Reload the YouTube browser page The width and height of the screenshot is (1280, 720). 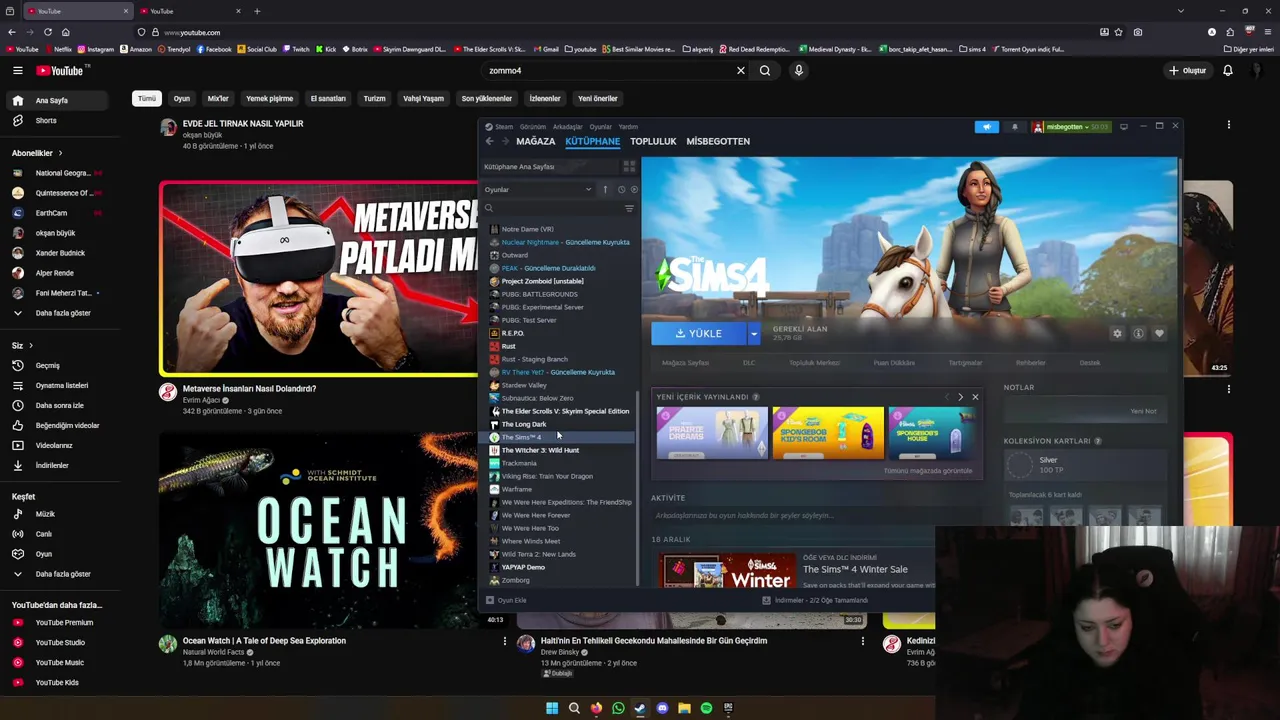(x=47, y=32)
